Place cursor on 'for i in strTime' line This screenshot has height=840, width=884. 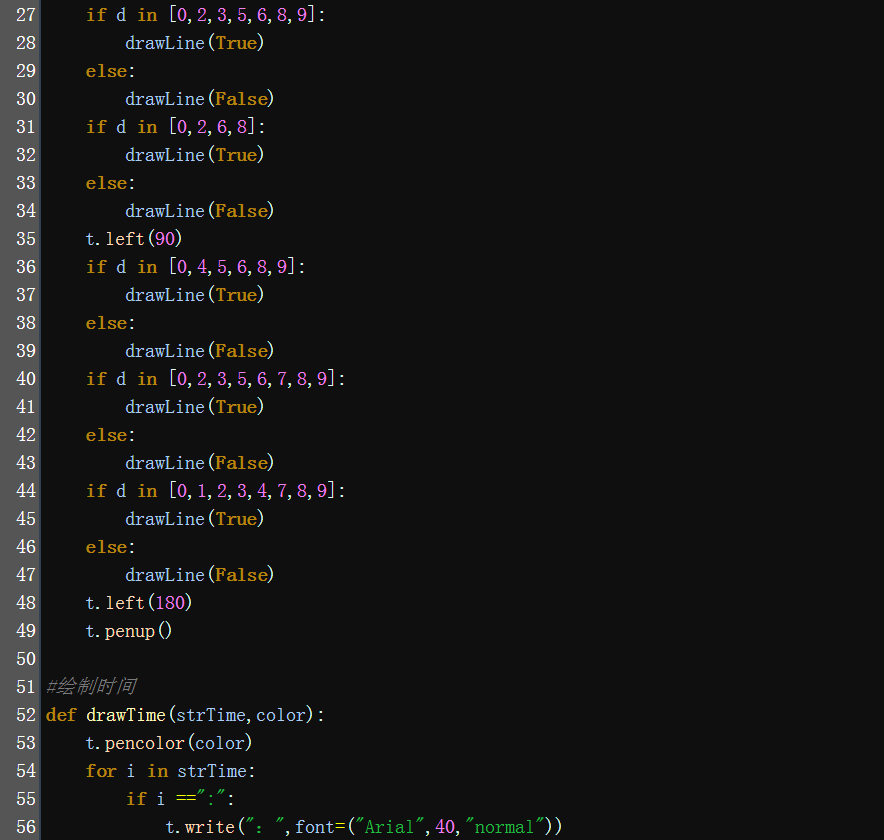coord(170,771)
